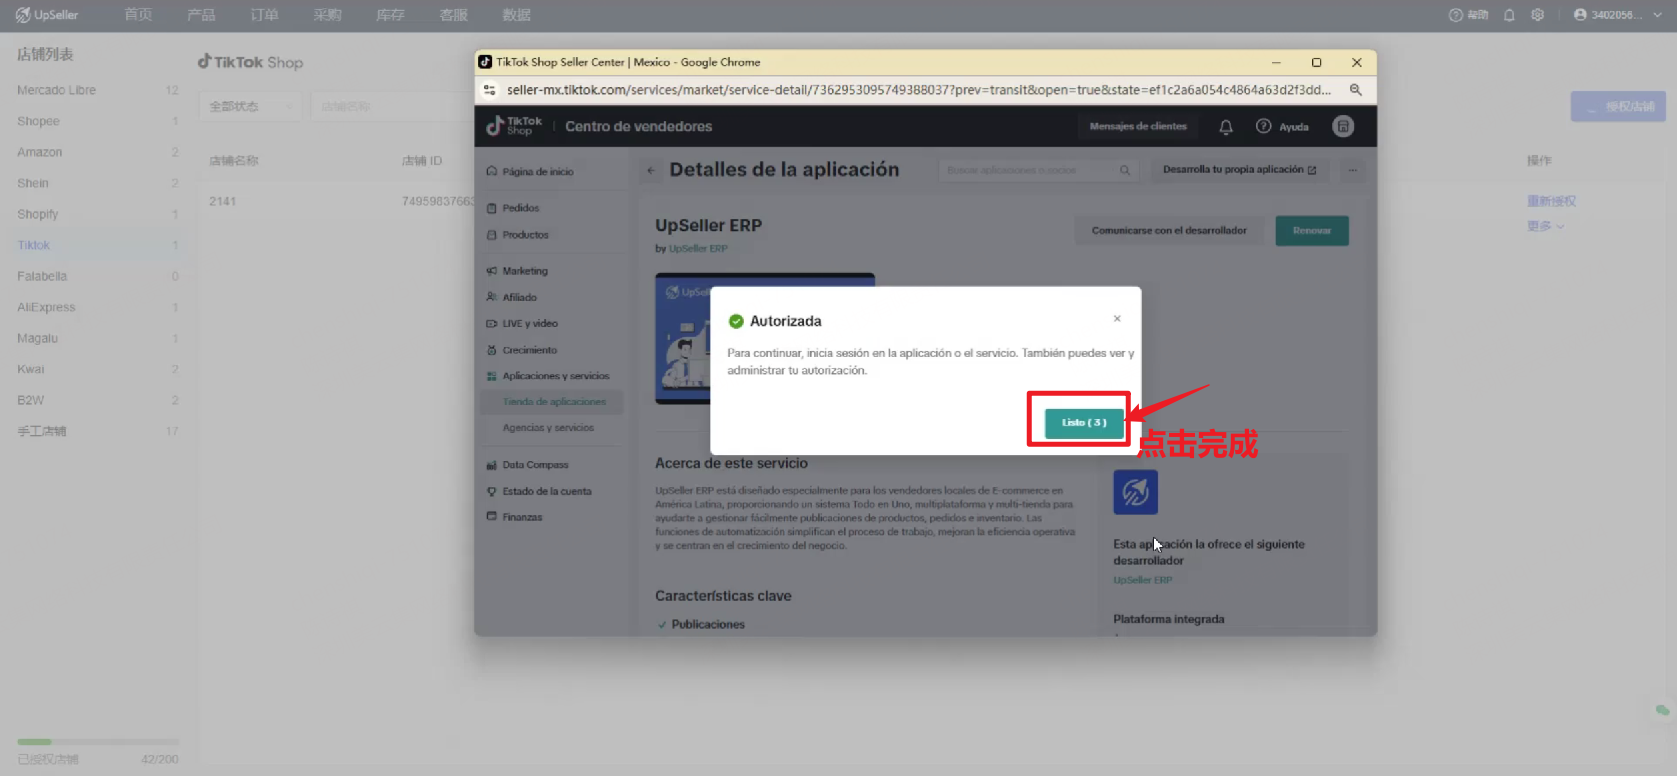Open Desarrolla tu propia aplicación link
This screenshot has width=1677, height=776.
coord(1239,170)
